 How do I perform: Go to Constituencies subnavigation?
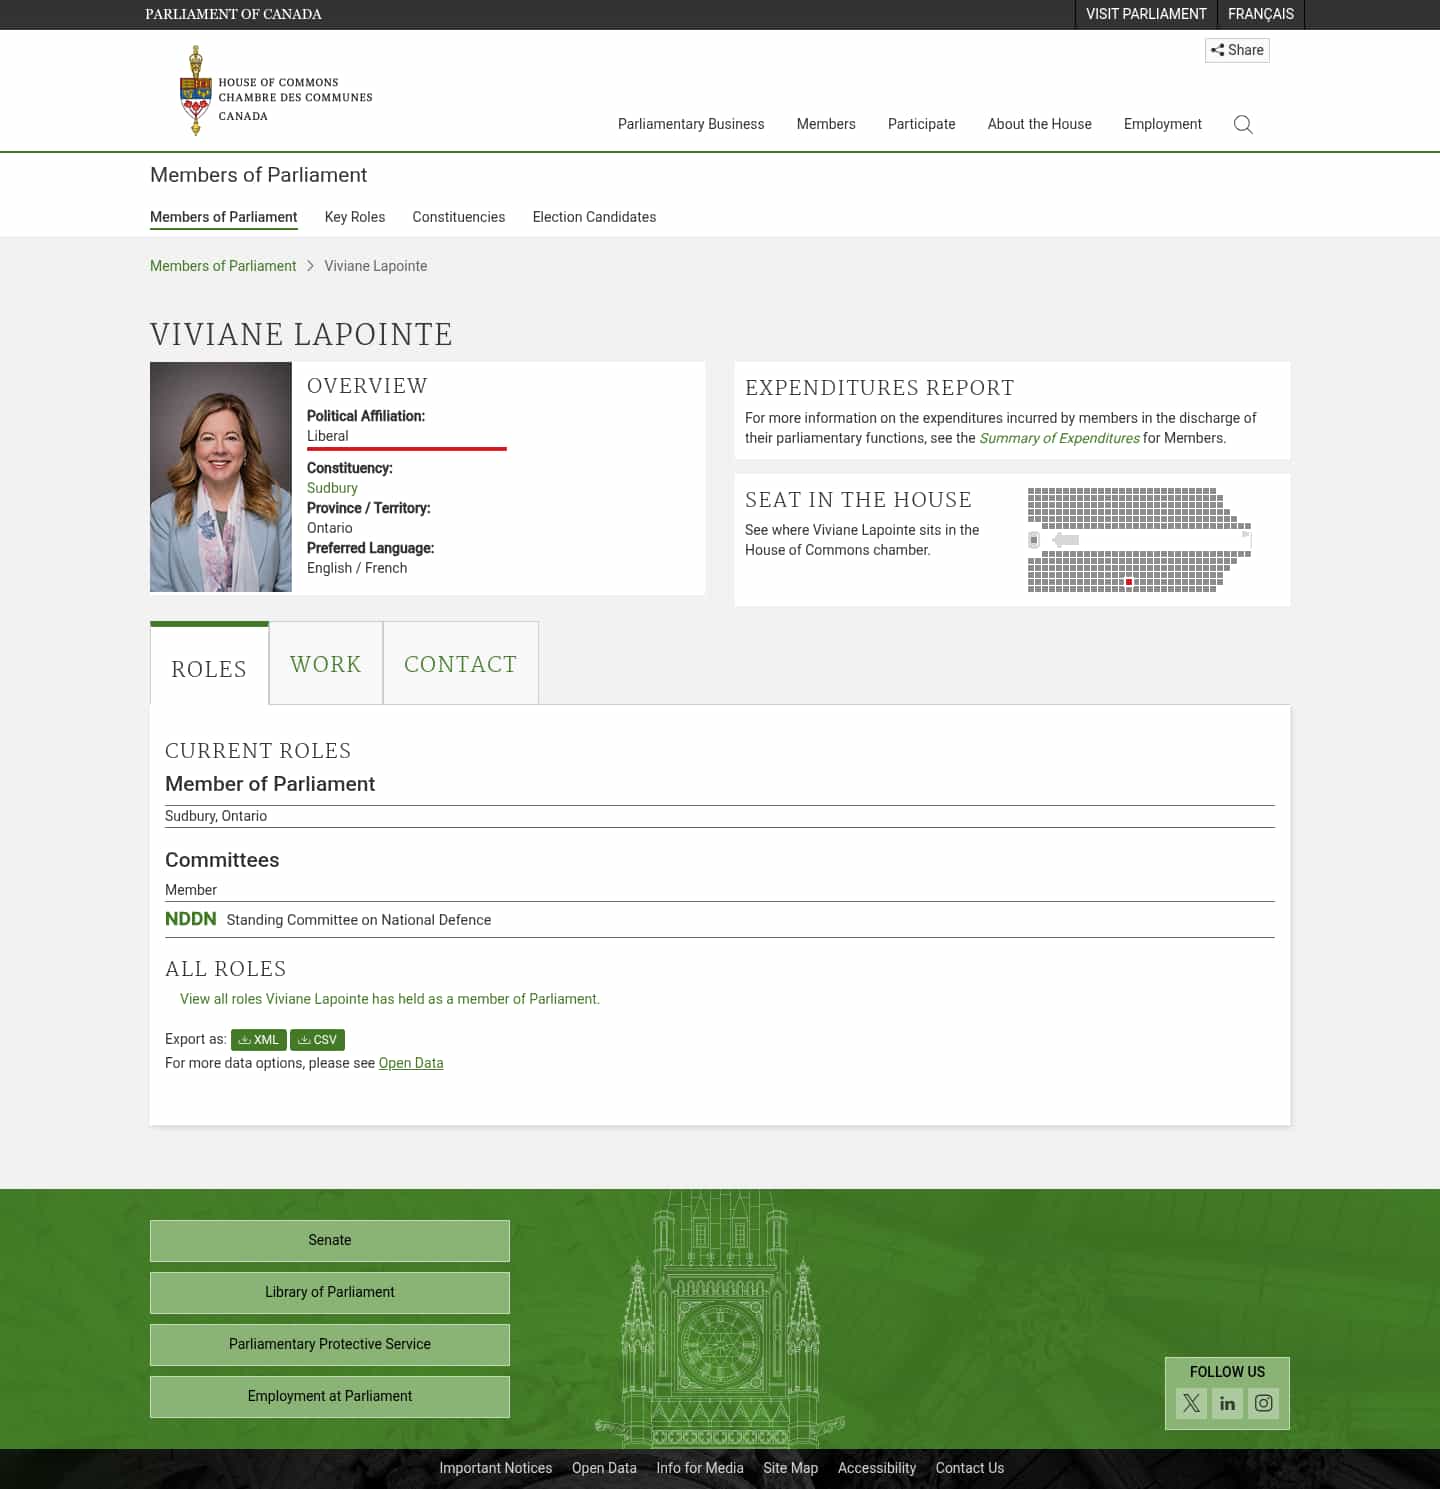(459, 217)
